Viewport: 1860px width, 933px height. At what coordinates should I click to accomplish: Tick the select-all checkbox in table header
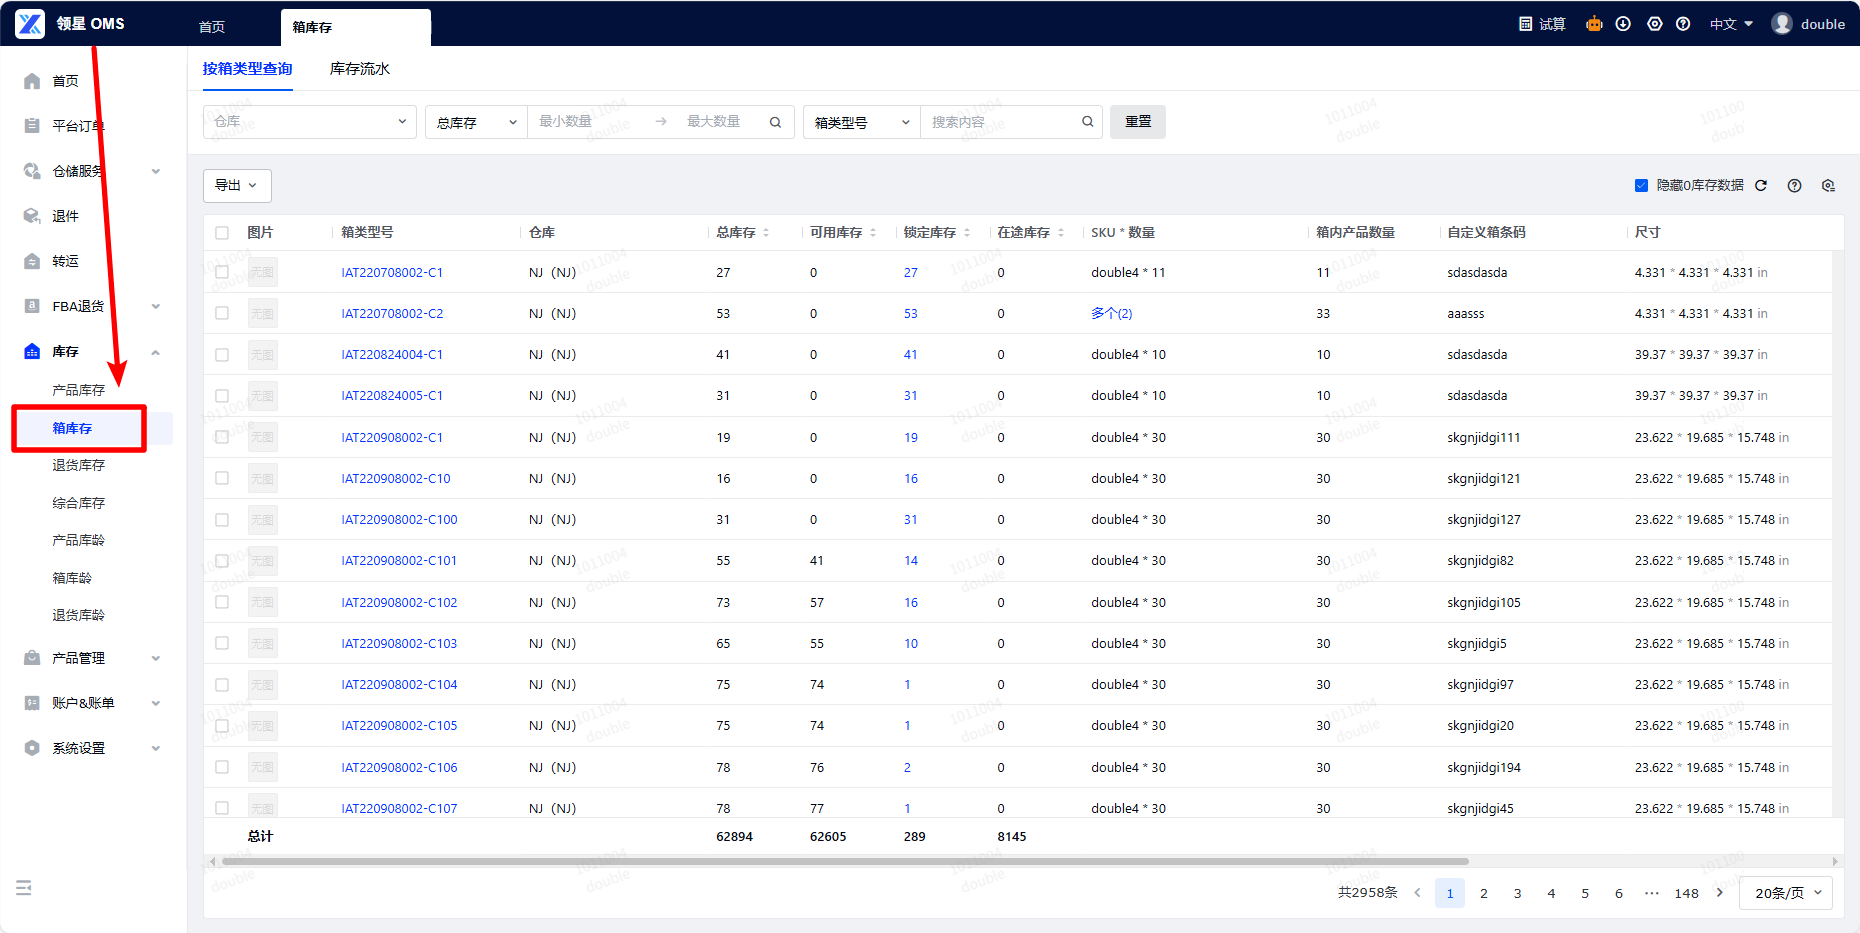click(222, 233)
